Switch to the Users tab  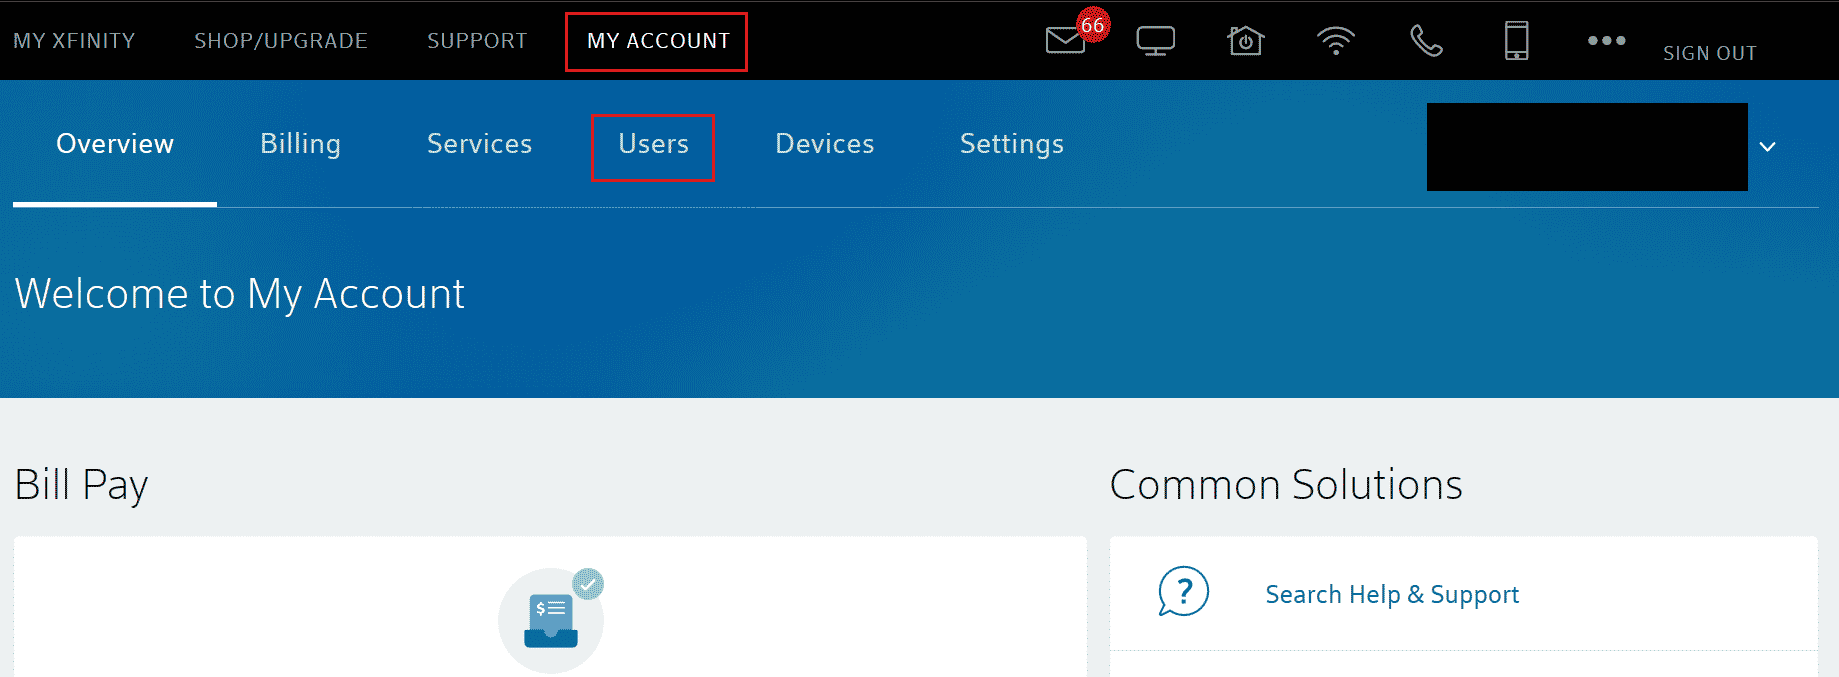(x=653, y=145)
